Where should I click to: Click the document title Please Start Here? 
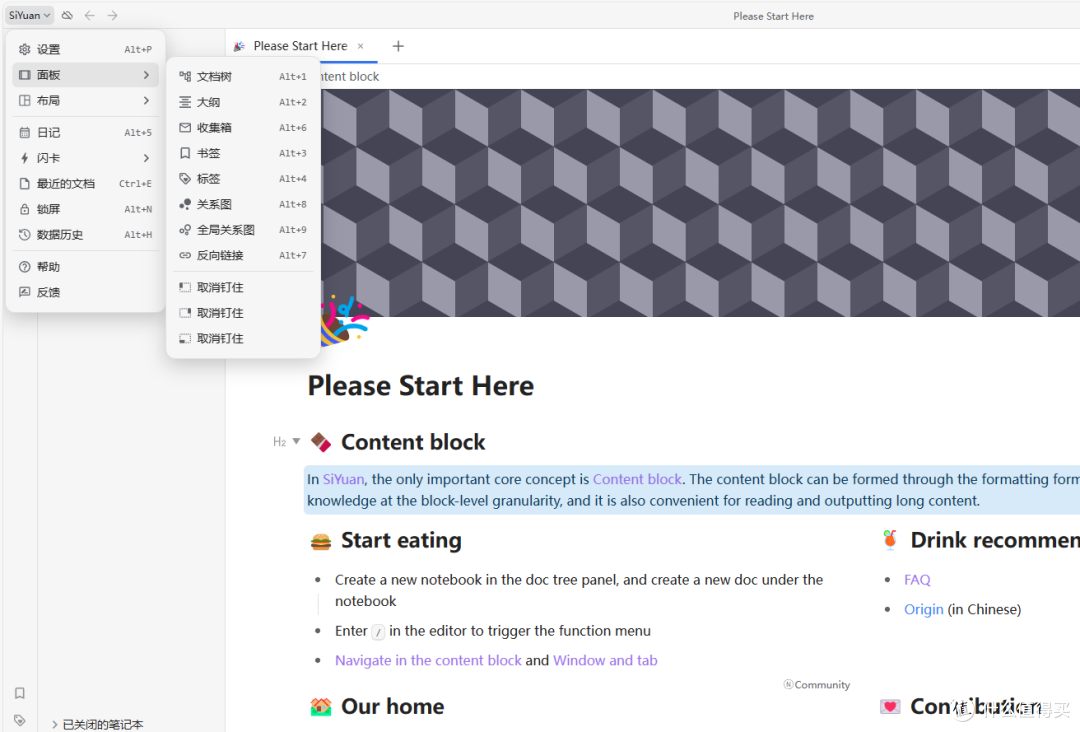click(421, 386)
